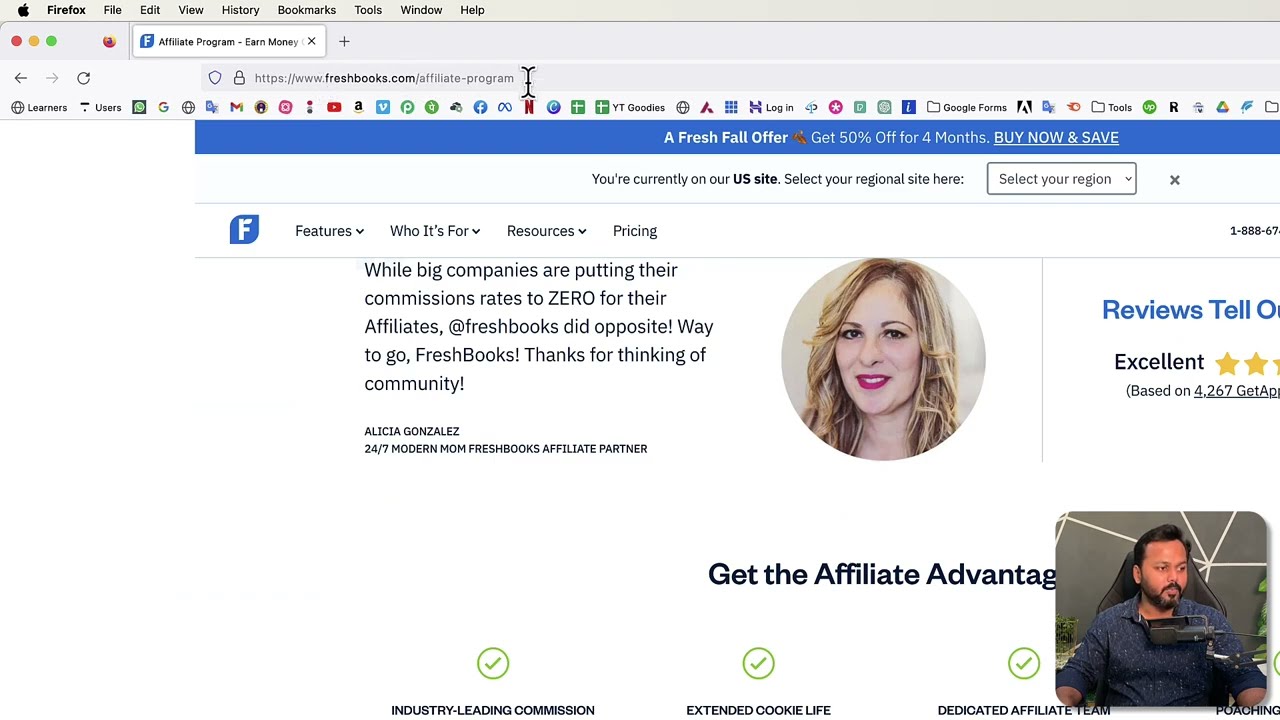Open the Window menu
Image resolution: width=1280 pixels, height=720 pixels.
[x=421, y=10]
